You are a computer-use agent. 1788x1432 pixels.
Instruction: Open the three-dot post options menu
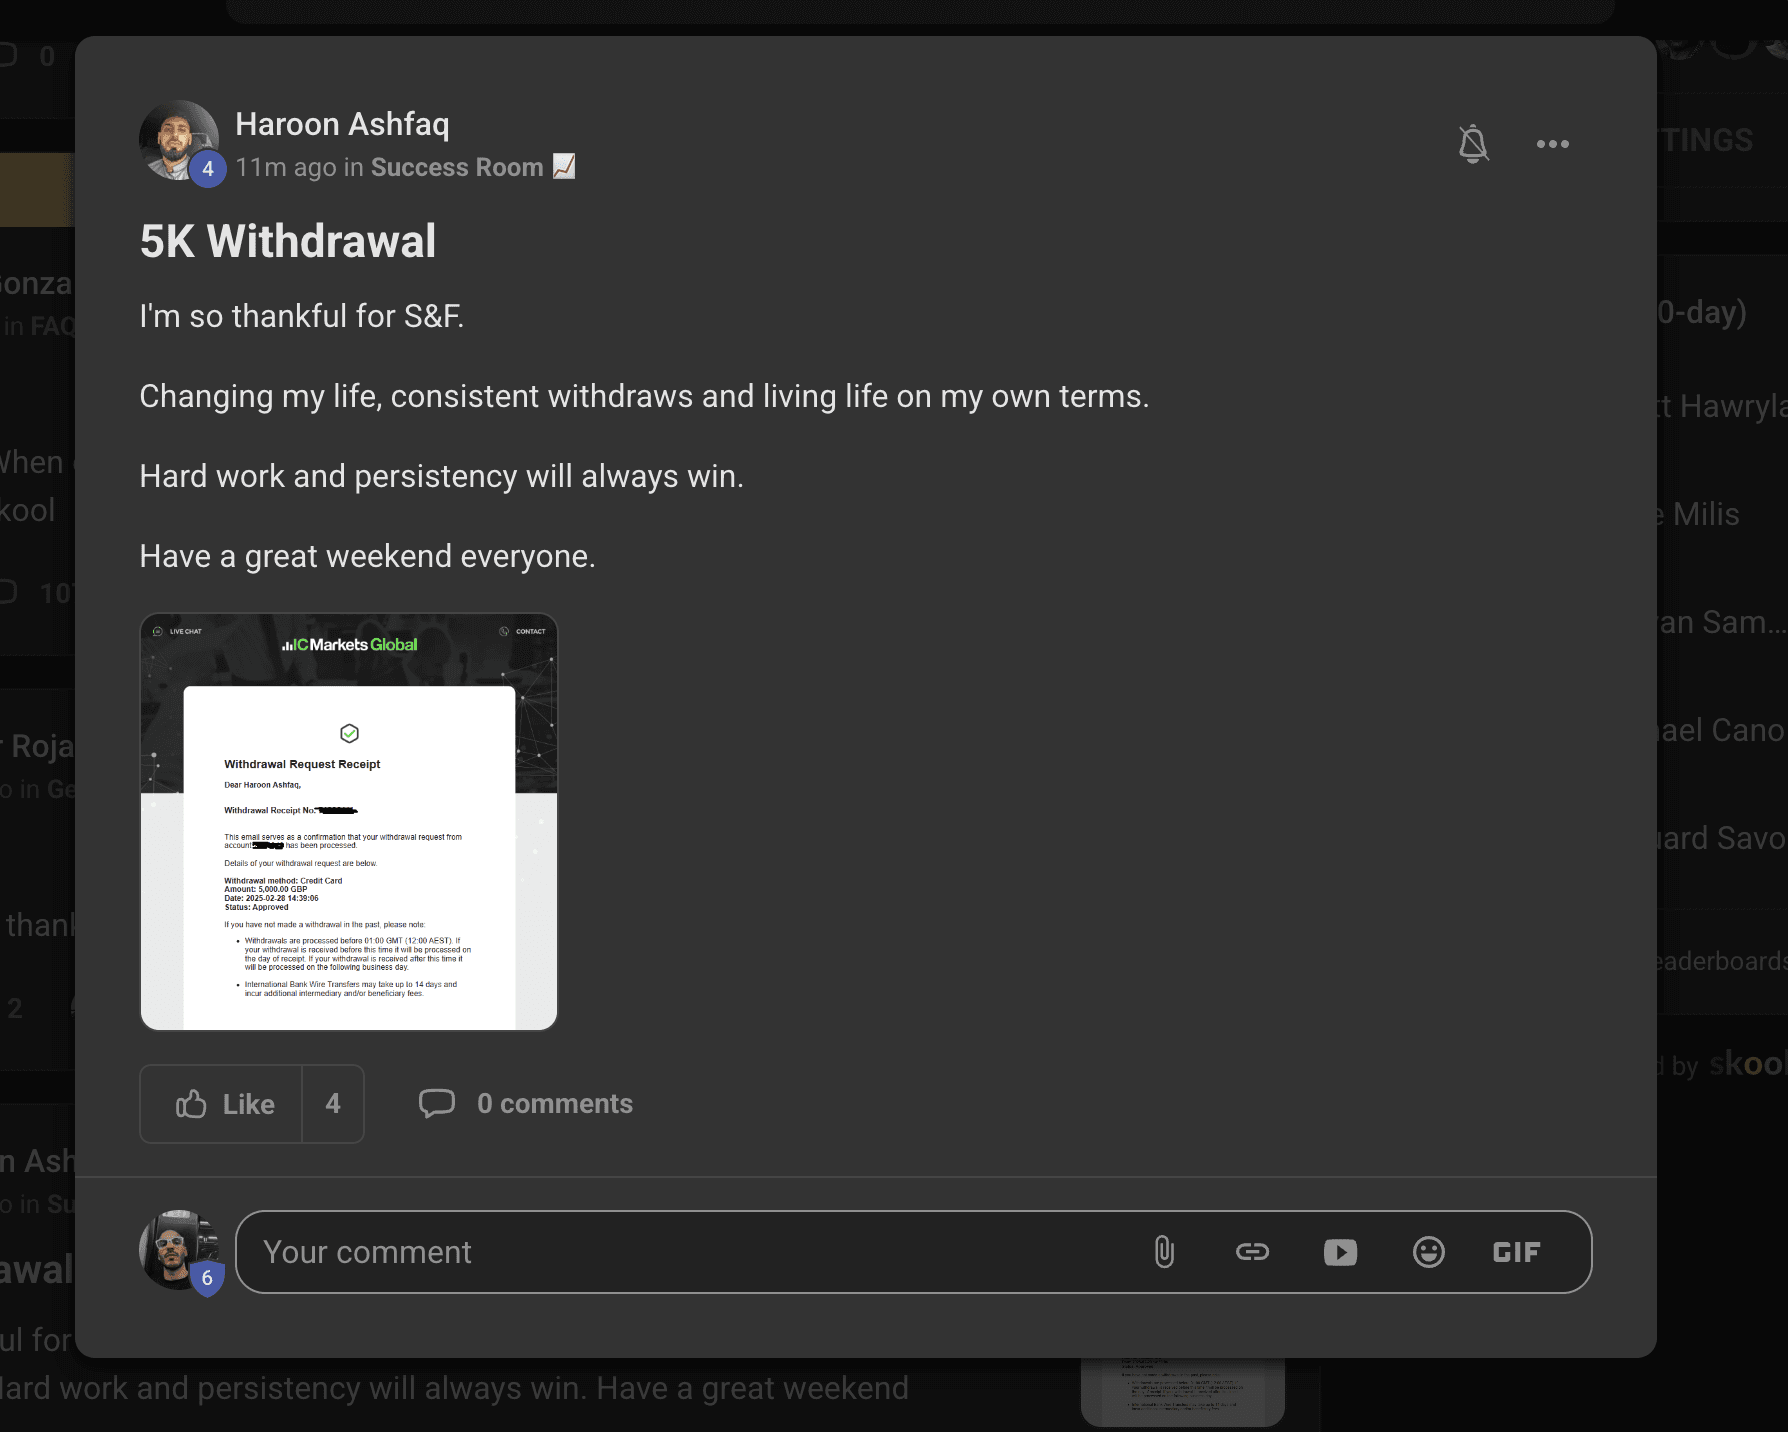pyautogui.click(x=1552, y=144)
